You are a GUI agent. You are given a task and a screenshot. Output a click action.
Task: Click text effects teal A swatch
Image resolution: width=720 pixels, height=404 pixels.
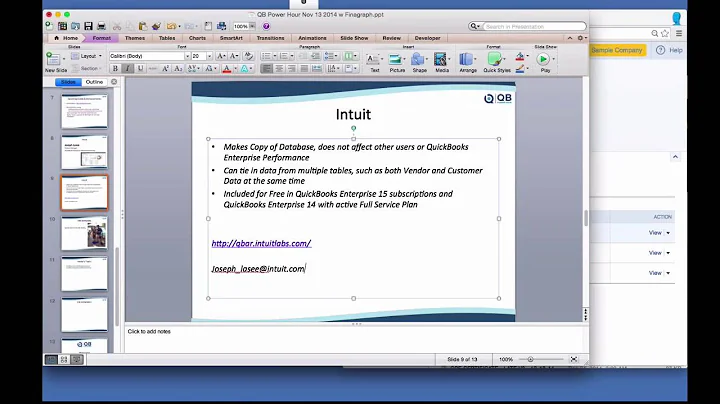coord(244,69)
